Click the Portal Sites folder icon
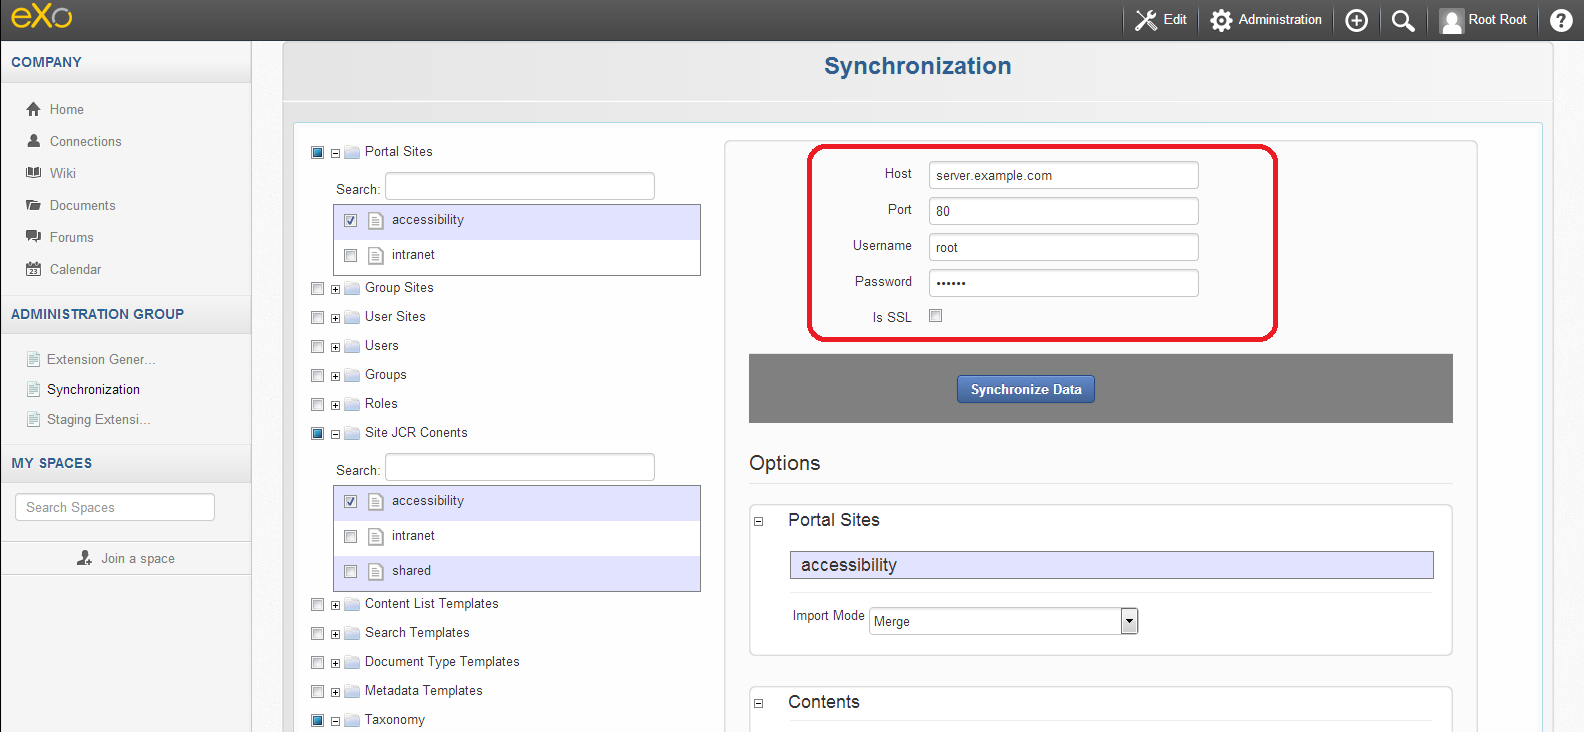The width and height of the screenshot is (1584, 732). (352, 152)
